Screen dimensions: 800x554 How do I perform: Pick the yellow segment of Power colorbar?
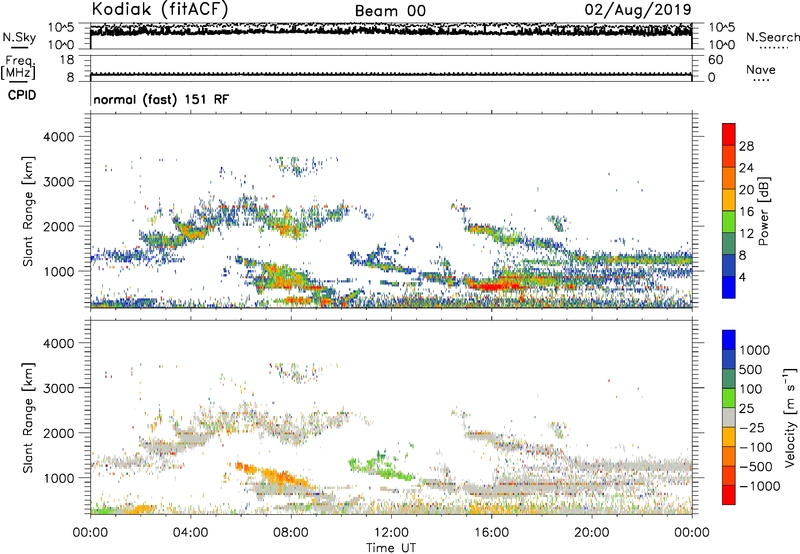pyautogui.click(x=729, y=200)
